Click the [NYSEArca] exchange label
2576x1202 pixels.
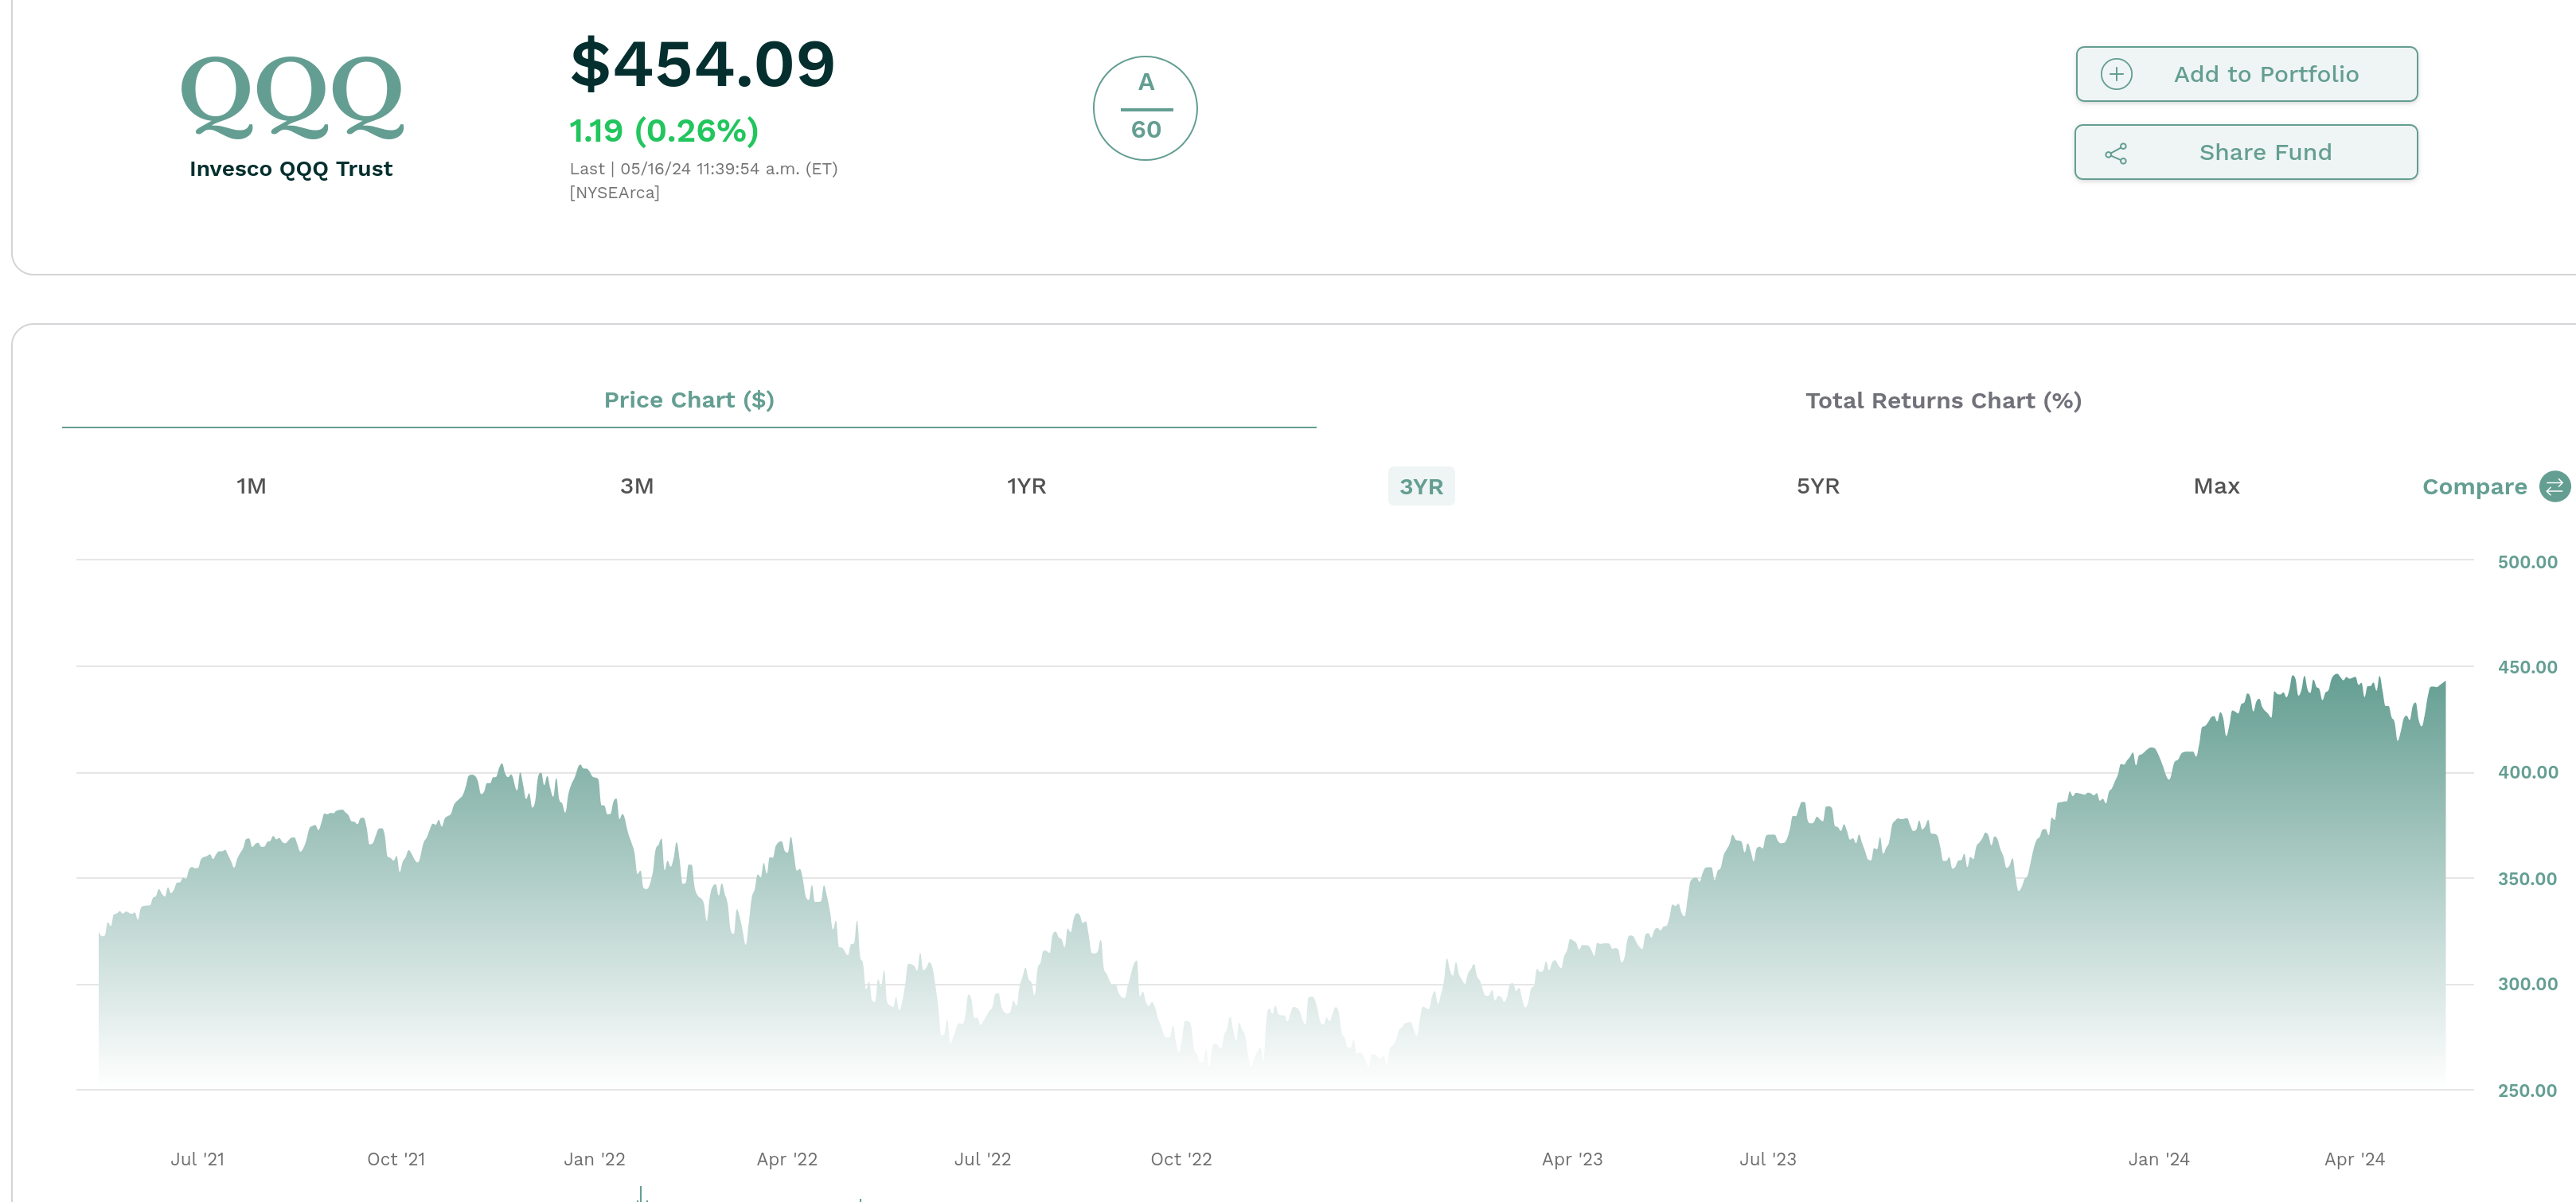(x=614, y=193)
